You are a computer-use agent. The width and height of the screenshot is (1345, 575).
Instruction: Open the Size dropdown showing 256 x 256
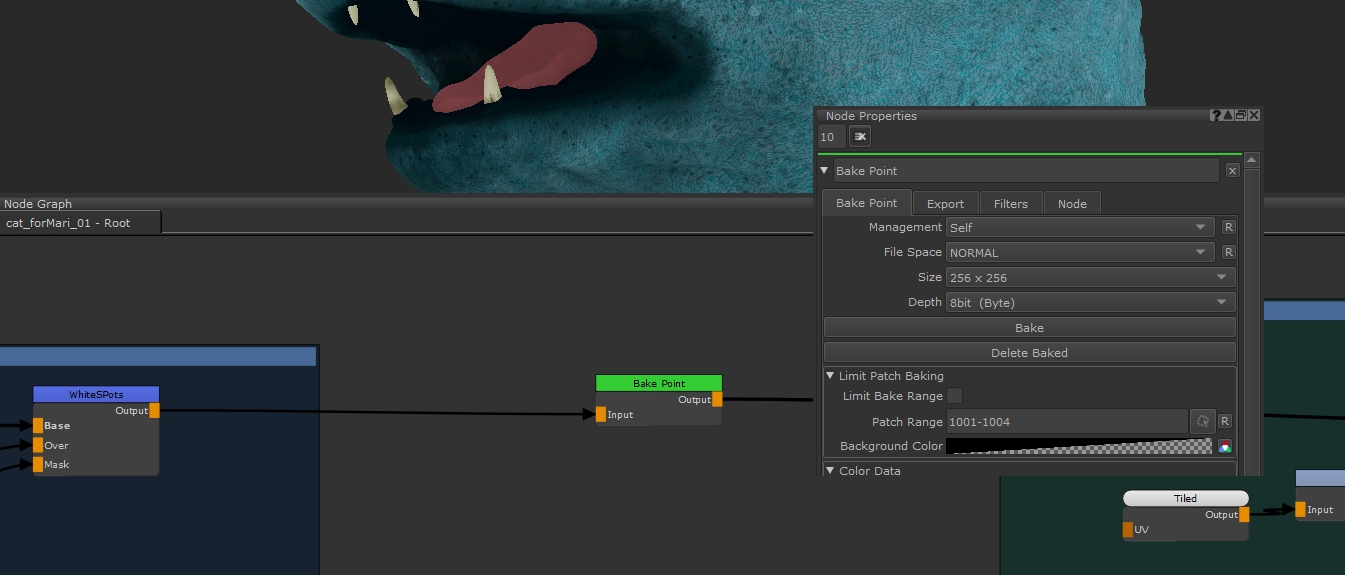tap(1090, 277)
